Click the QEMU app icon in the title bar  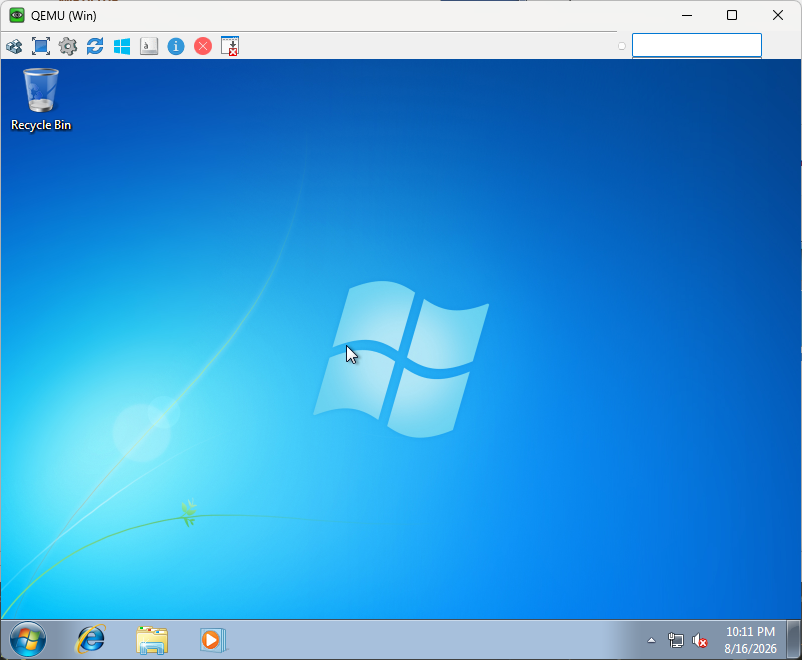tap(17, 15)
